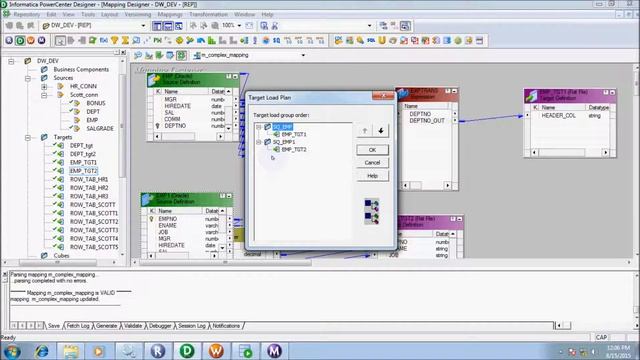Open Target Designer tool icon above workspace
The height and width of the screenshot is (360, 640).
(149, 55)
